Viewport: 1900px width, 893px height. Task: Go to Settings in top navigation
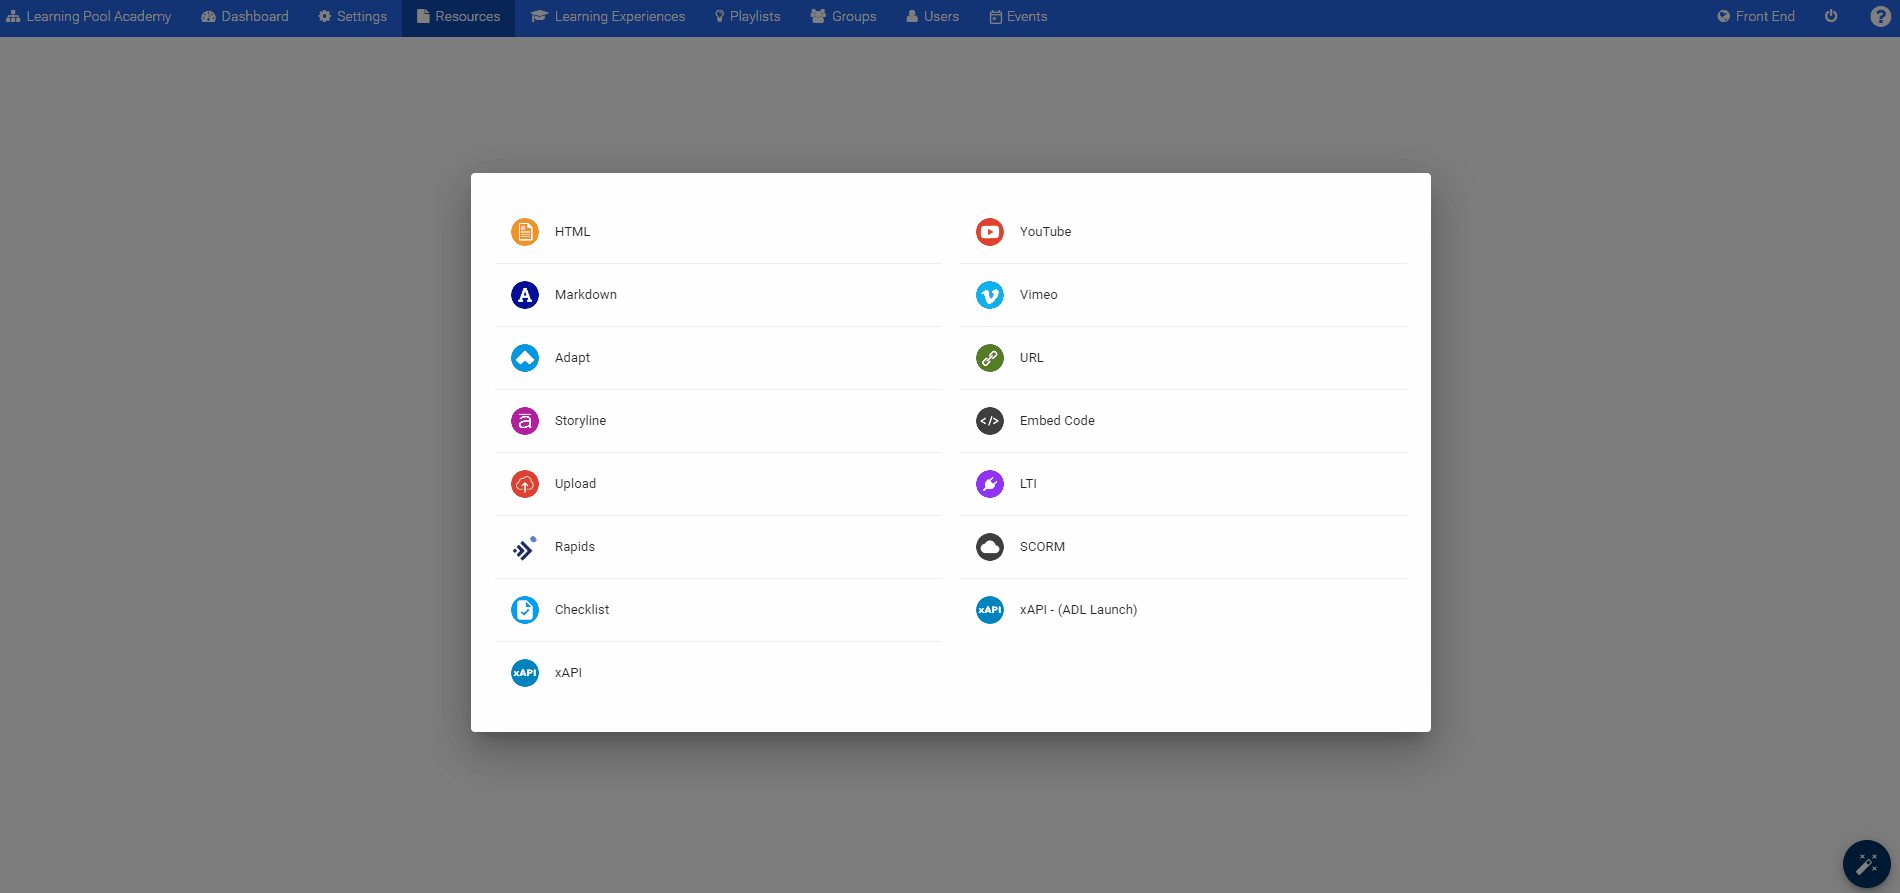(x=353, y=17)
